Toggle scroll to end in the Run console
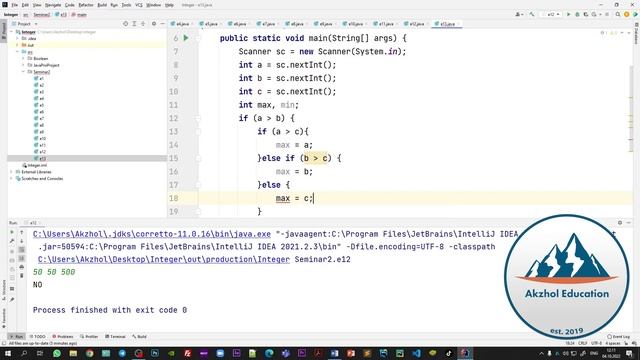Image resolution: width=640 pixels, height=360 pixels. tap(22, 258)
